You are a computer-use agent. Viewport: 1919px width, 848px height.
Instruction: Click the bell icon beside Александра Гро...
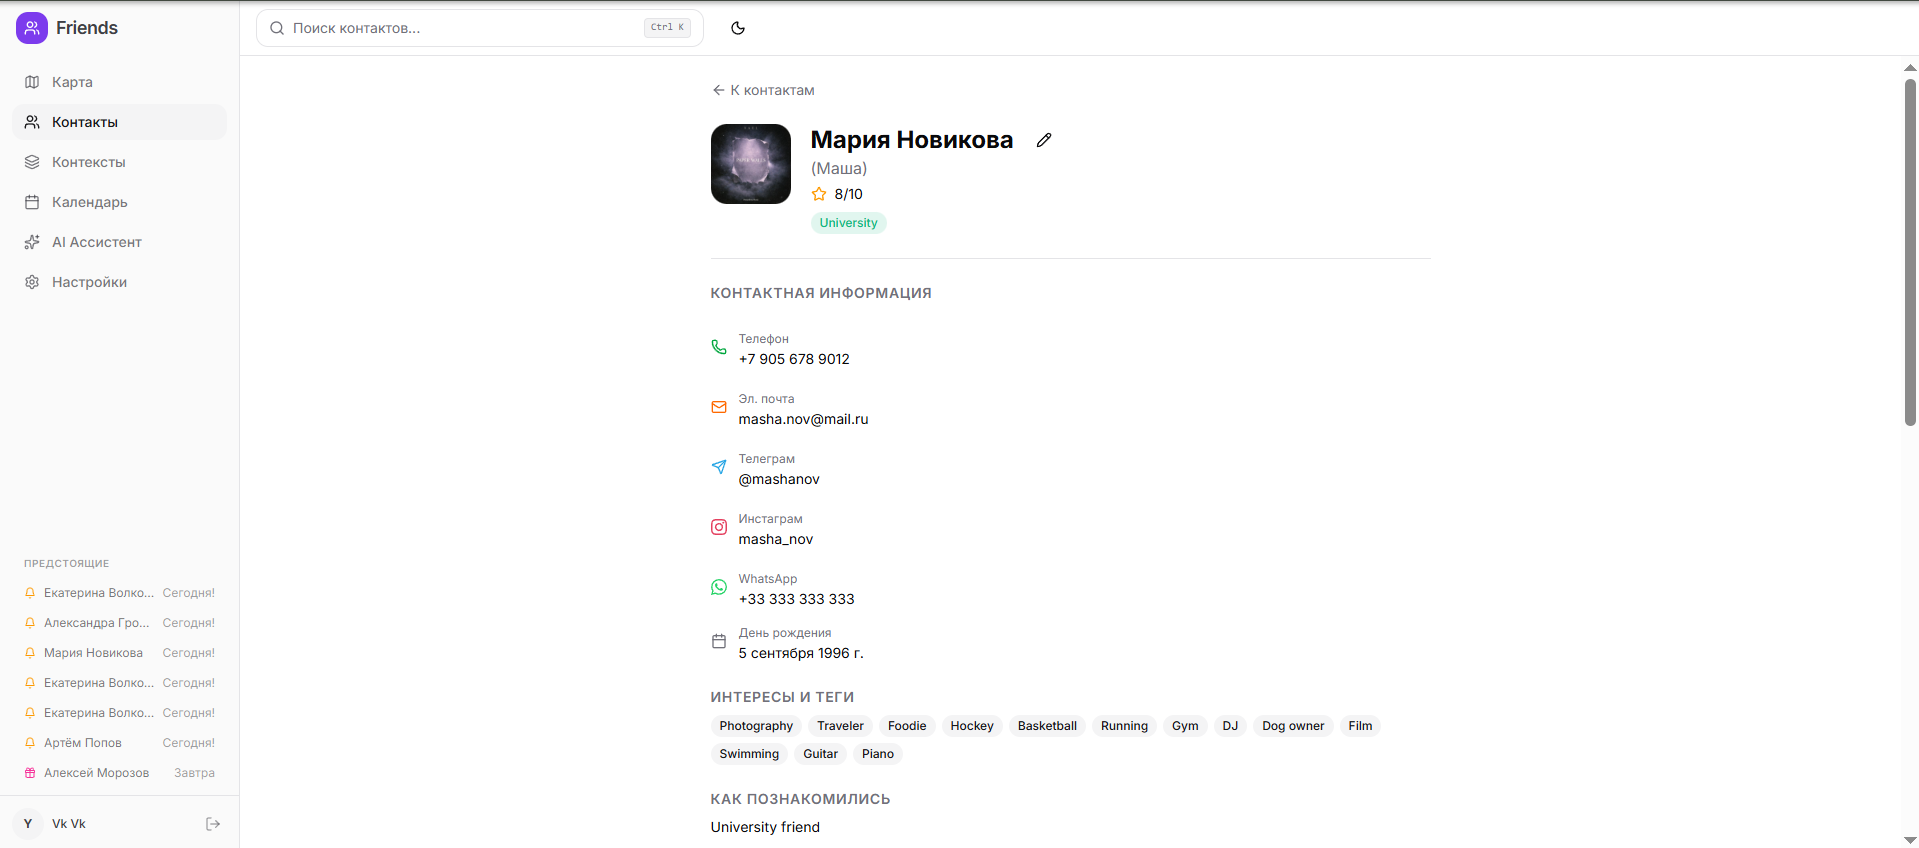tap(30, 623)
